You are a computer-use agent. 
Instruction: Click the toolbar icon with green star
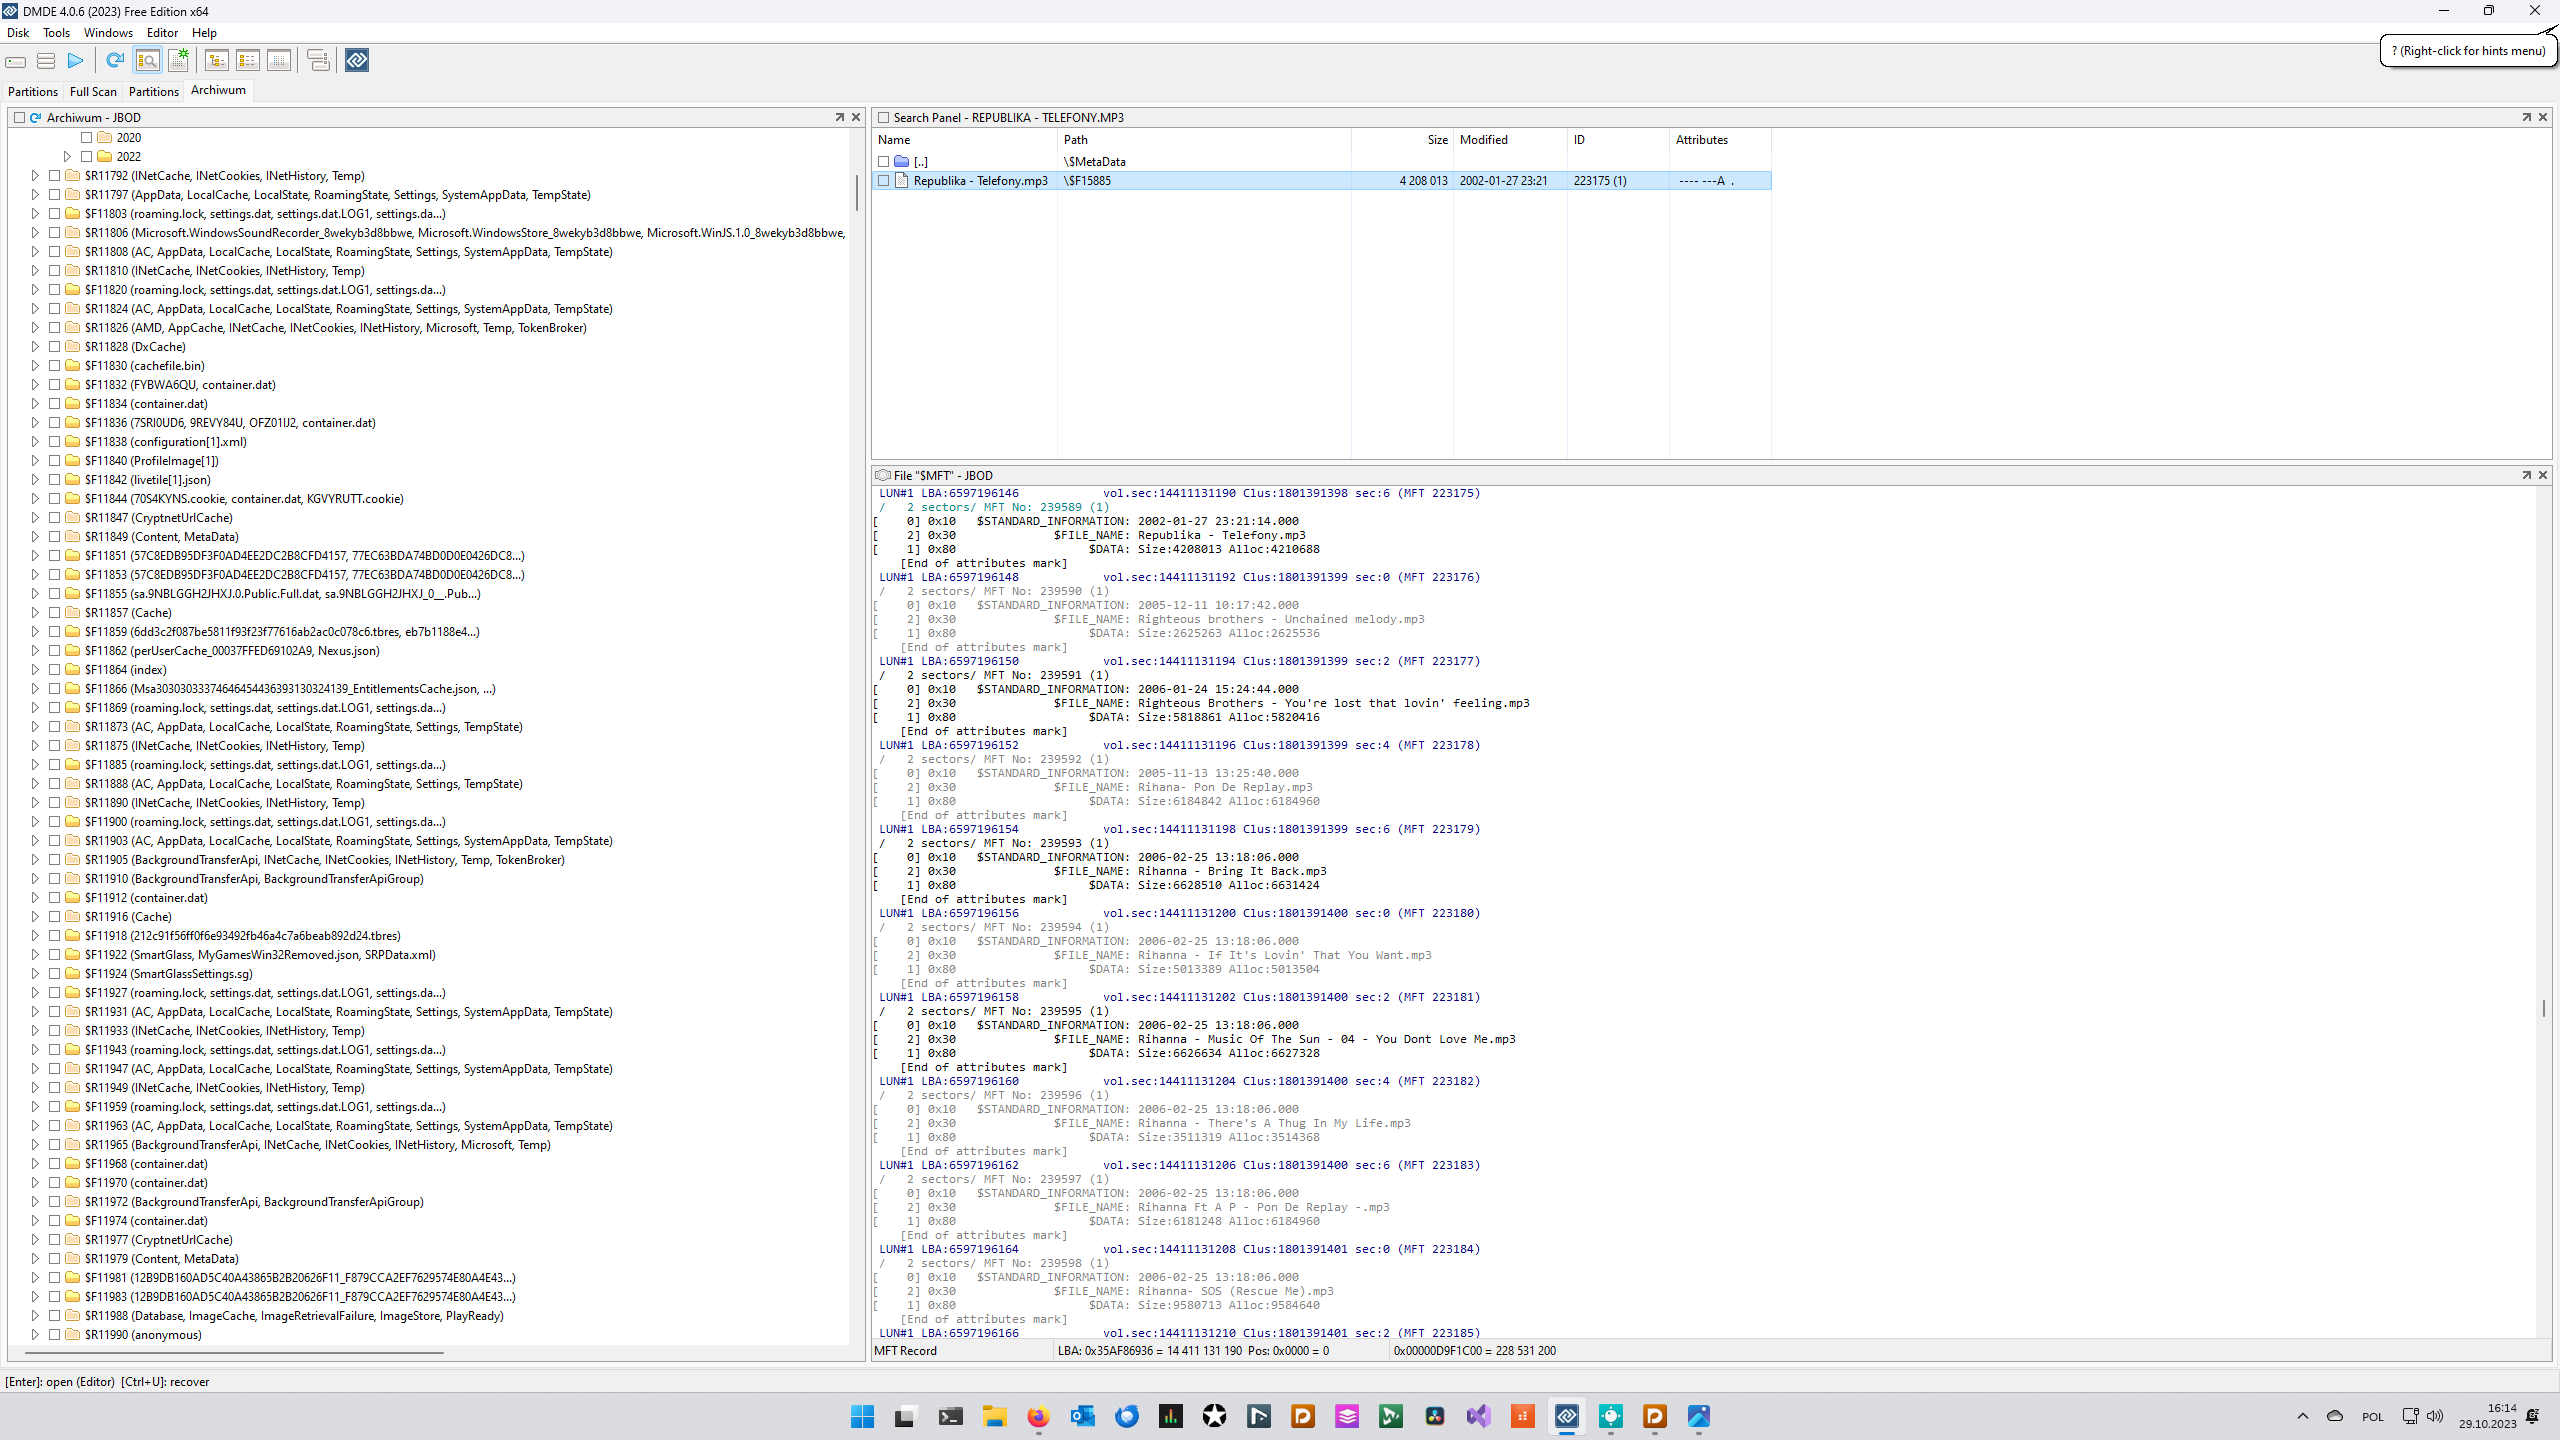[x=178, y=61]
